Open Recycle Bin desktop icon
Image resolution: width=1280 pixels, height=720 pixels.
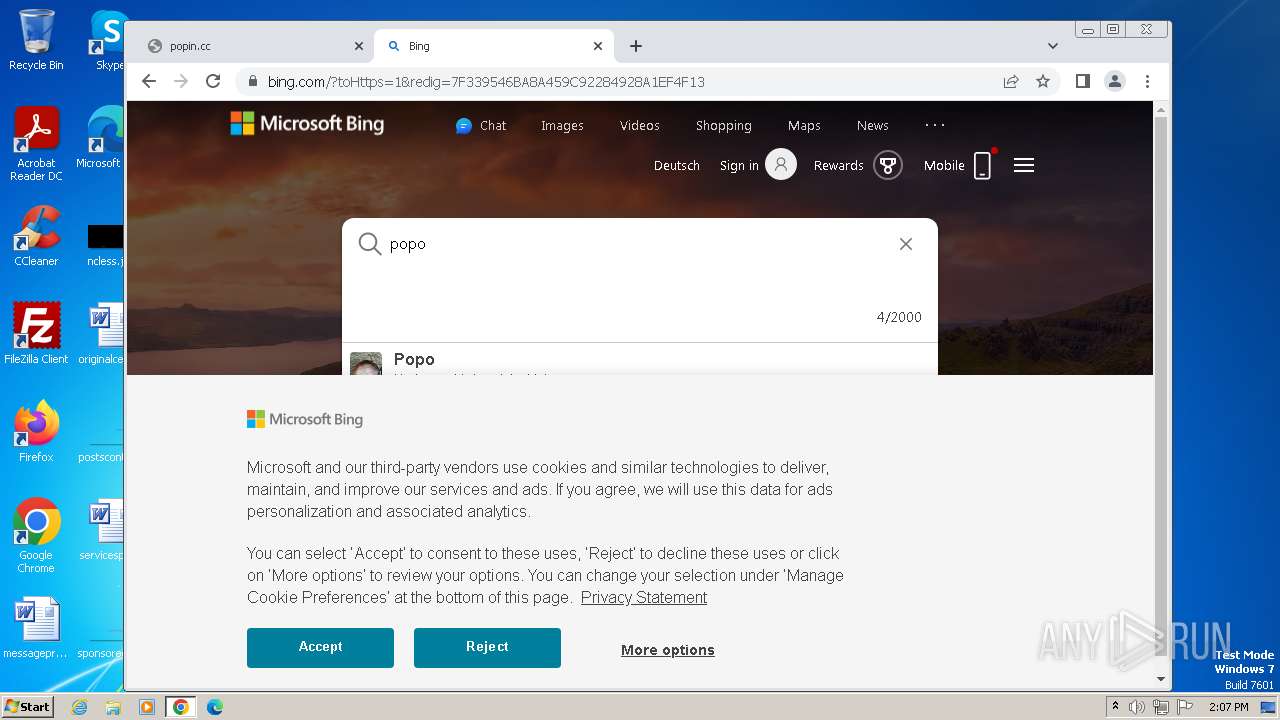(x=36, y=40)
